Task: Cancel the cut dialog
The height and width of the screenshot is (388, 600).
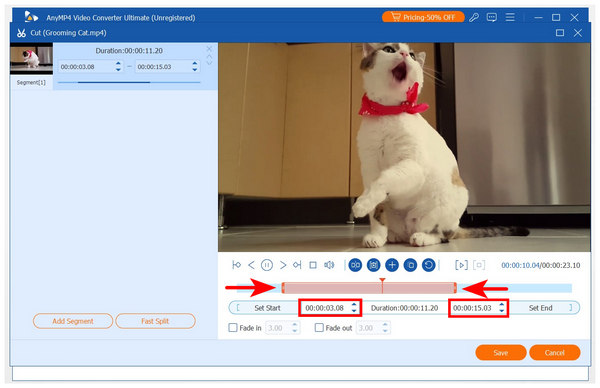Action: [554, 352]
